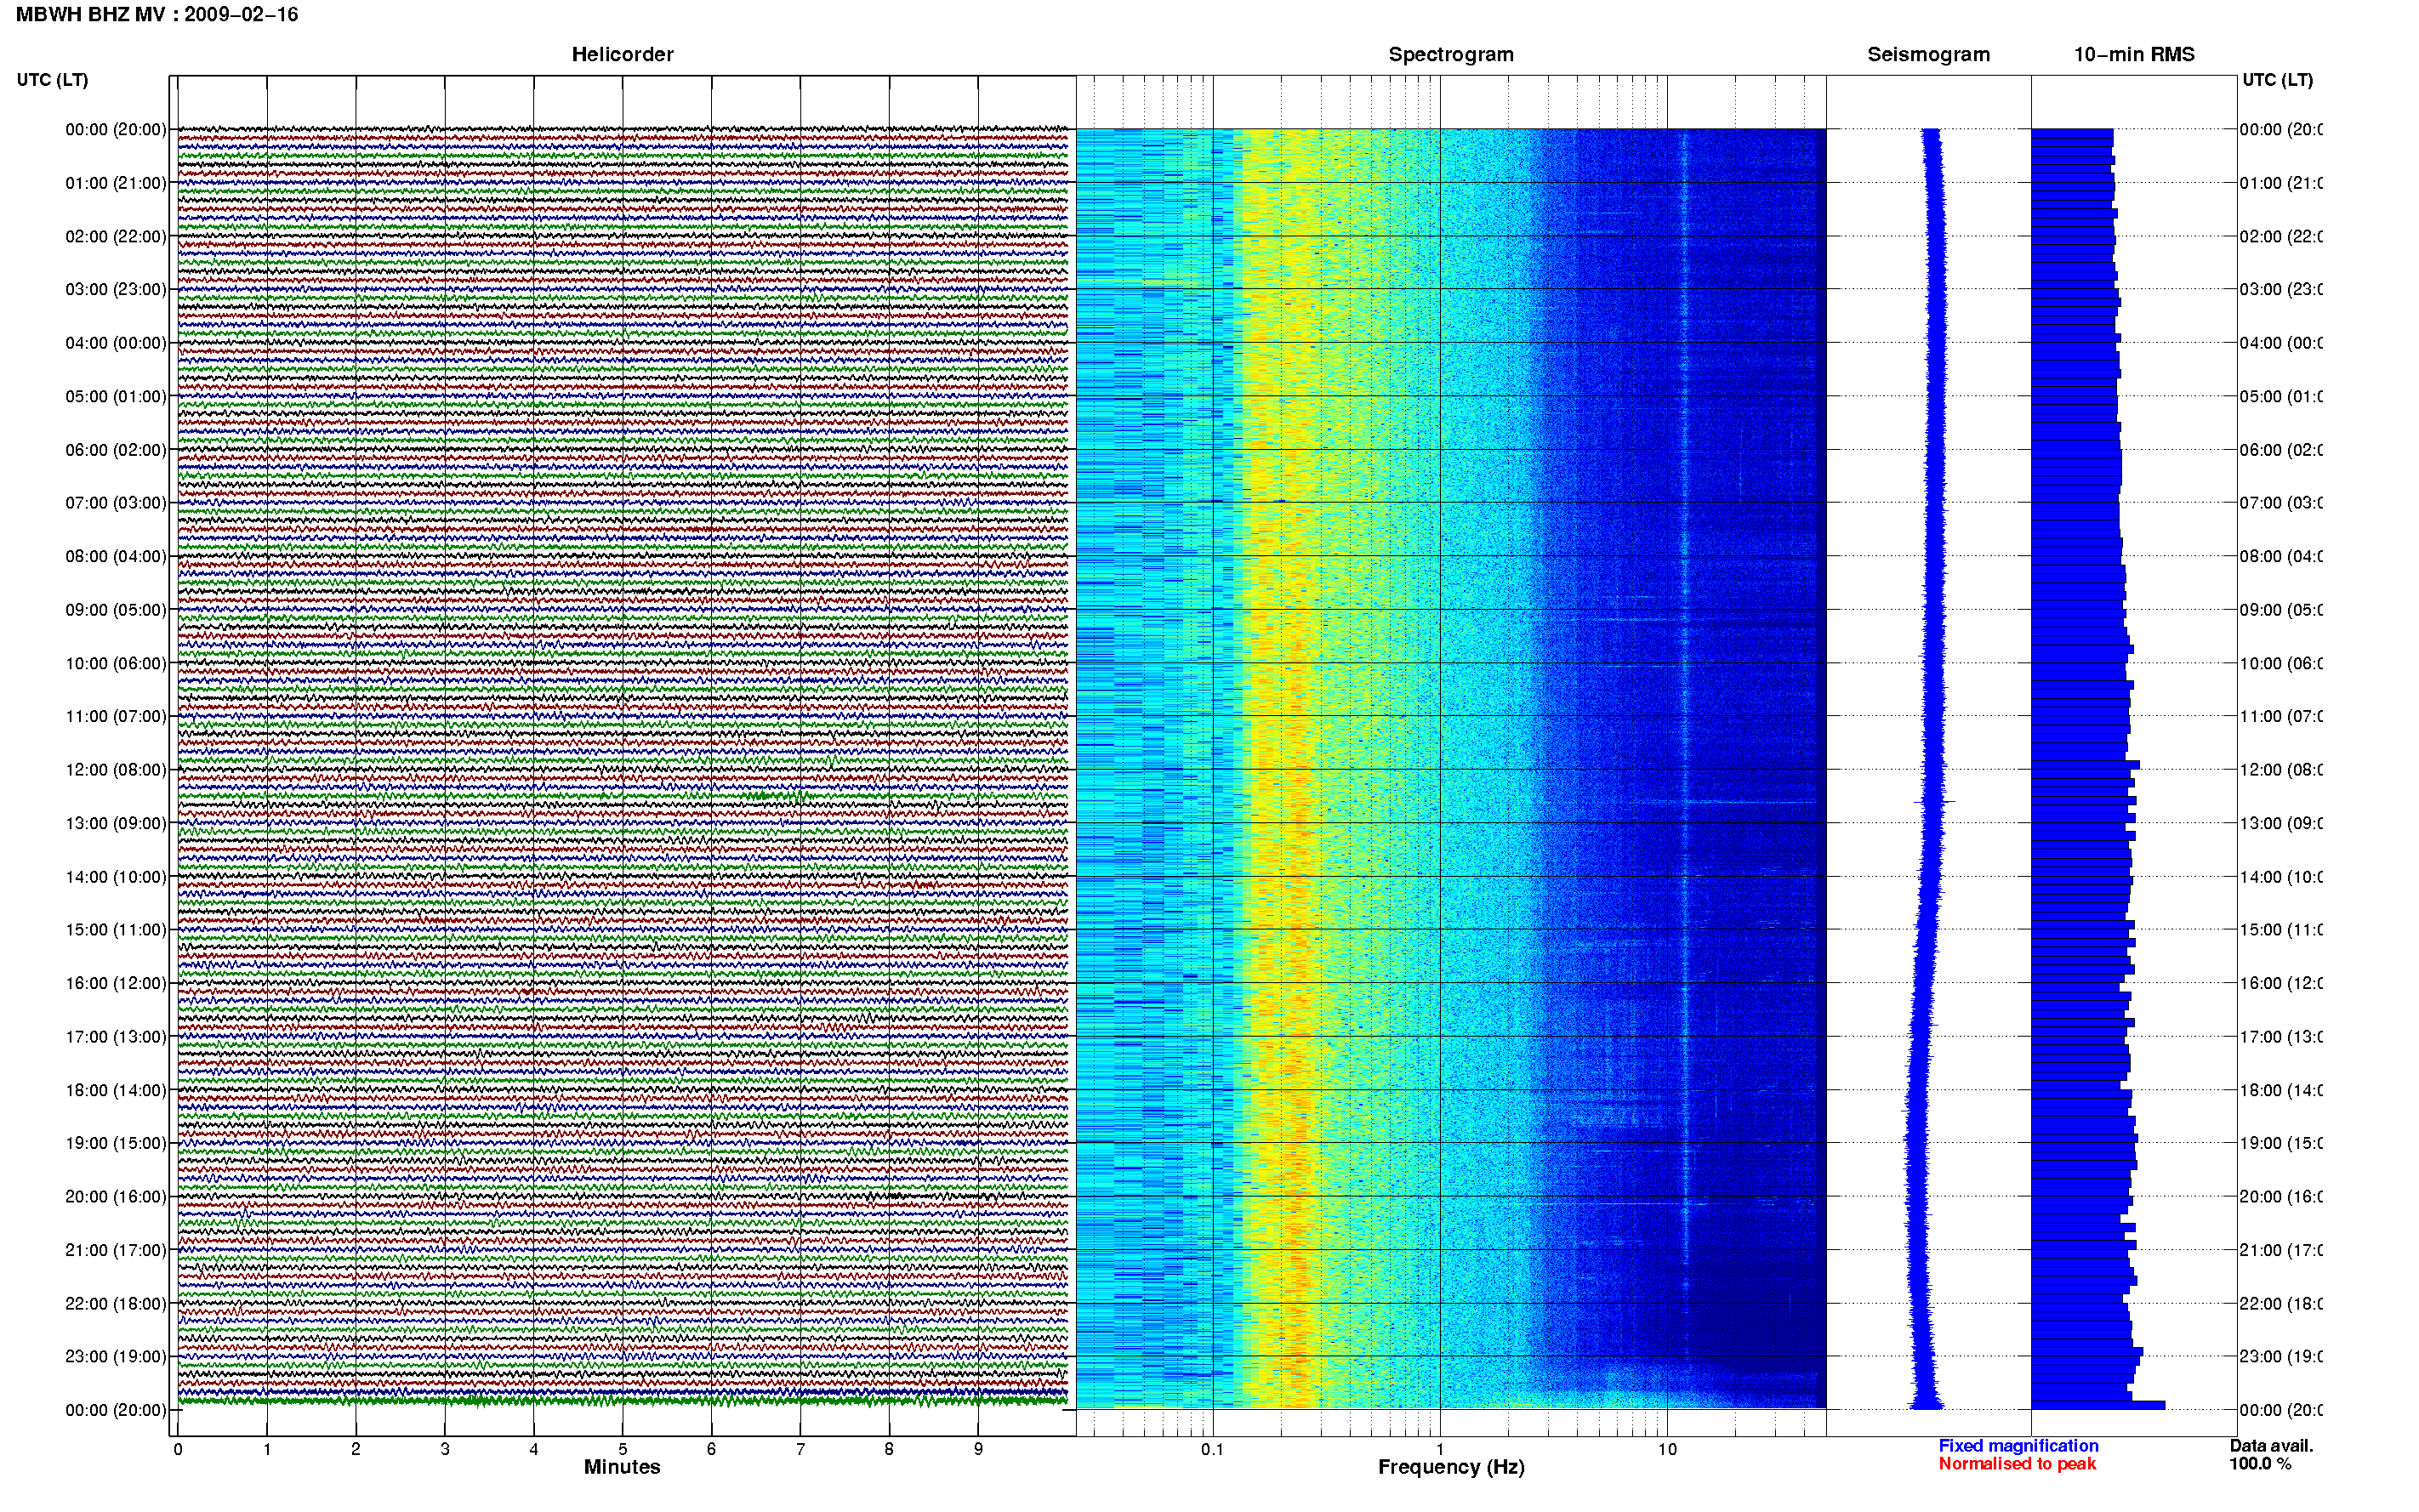Click the left '20:00 (16:00)' time label
The image size is (2419, 1512).
pyautogui.click(x=116, y=1197)
